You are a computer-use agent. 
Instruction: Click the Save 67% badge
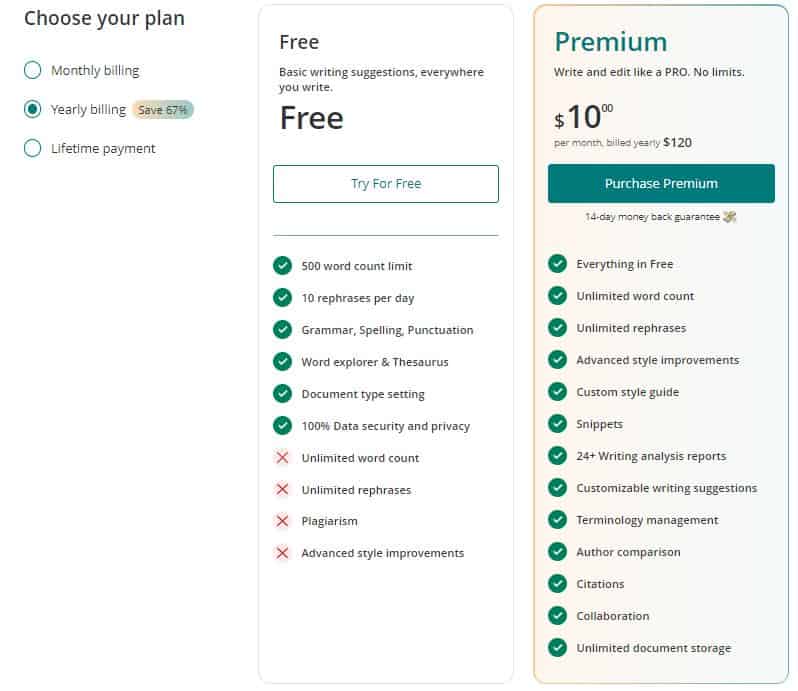[x=163, y=110]
